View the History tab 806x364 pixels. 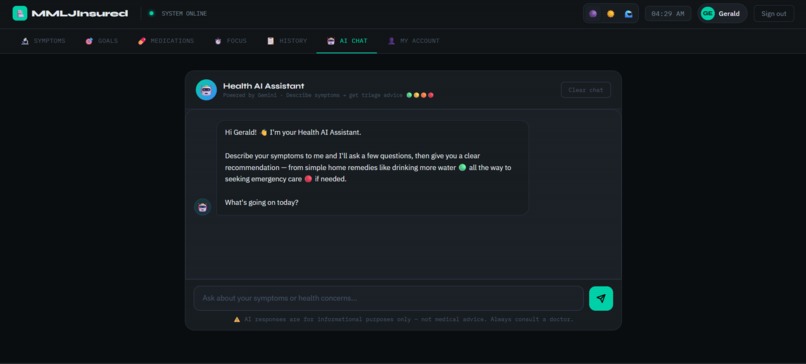click(287, 41)
